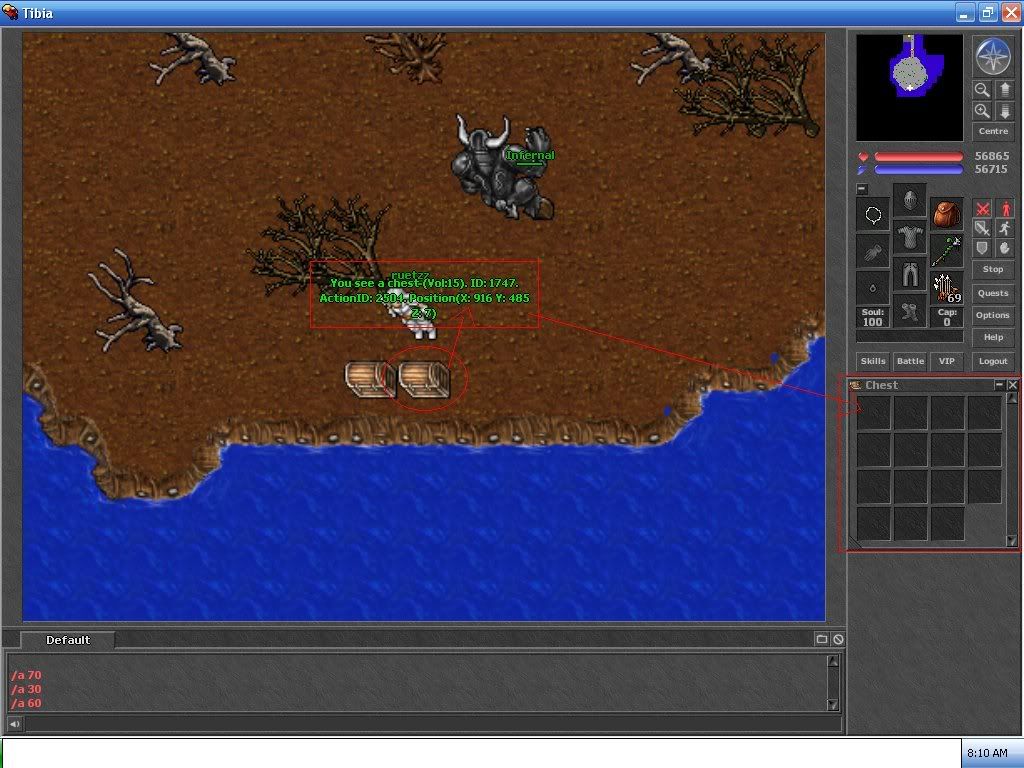The height and width of the screenshot is (768, 1024).
Task: Toggle the chat say-mode speaker icon
Action: 14,724
